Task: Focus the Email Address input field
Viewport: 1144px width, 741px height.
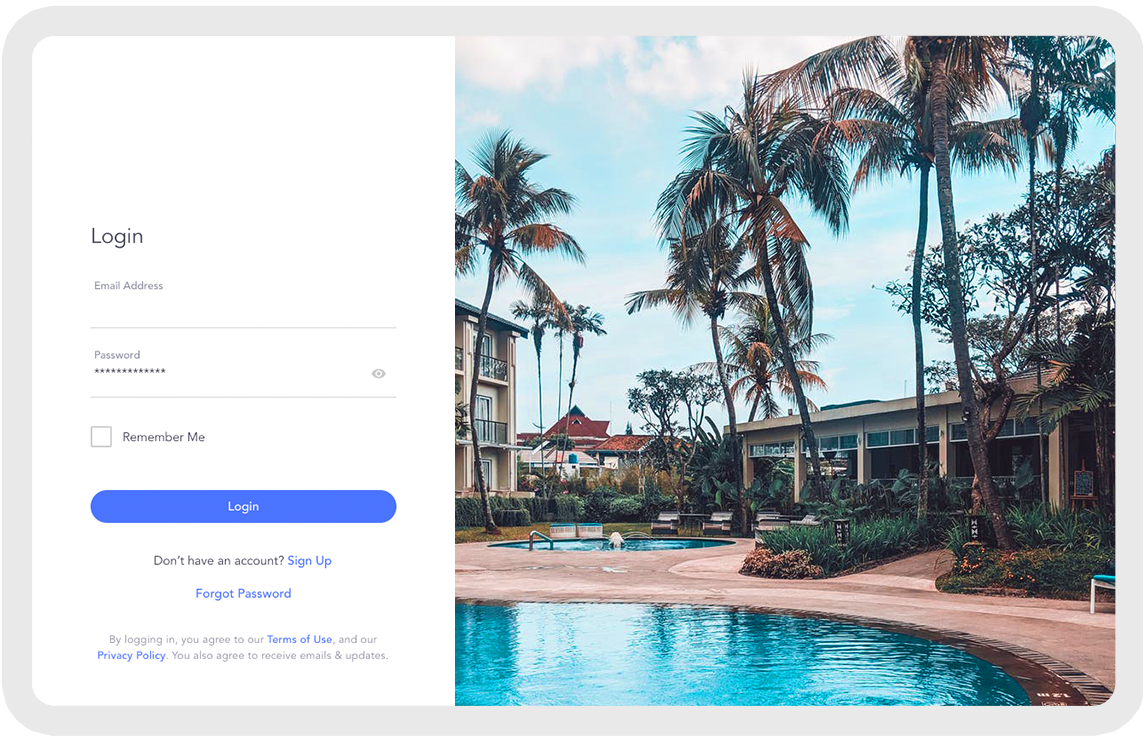Action: click(x=243, y=309)
